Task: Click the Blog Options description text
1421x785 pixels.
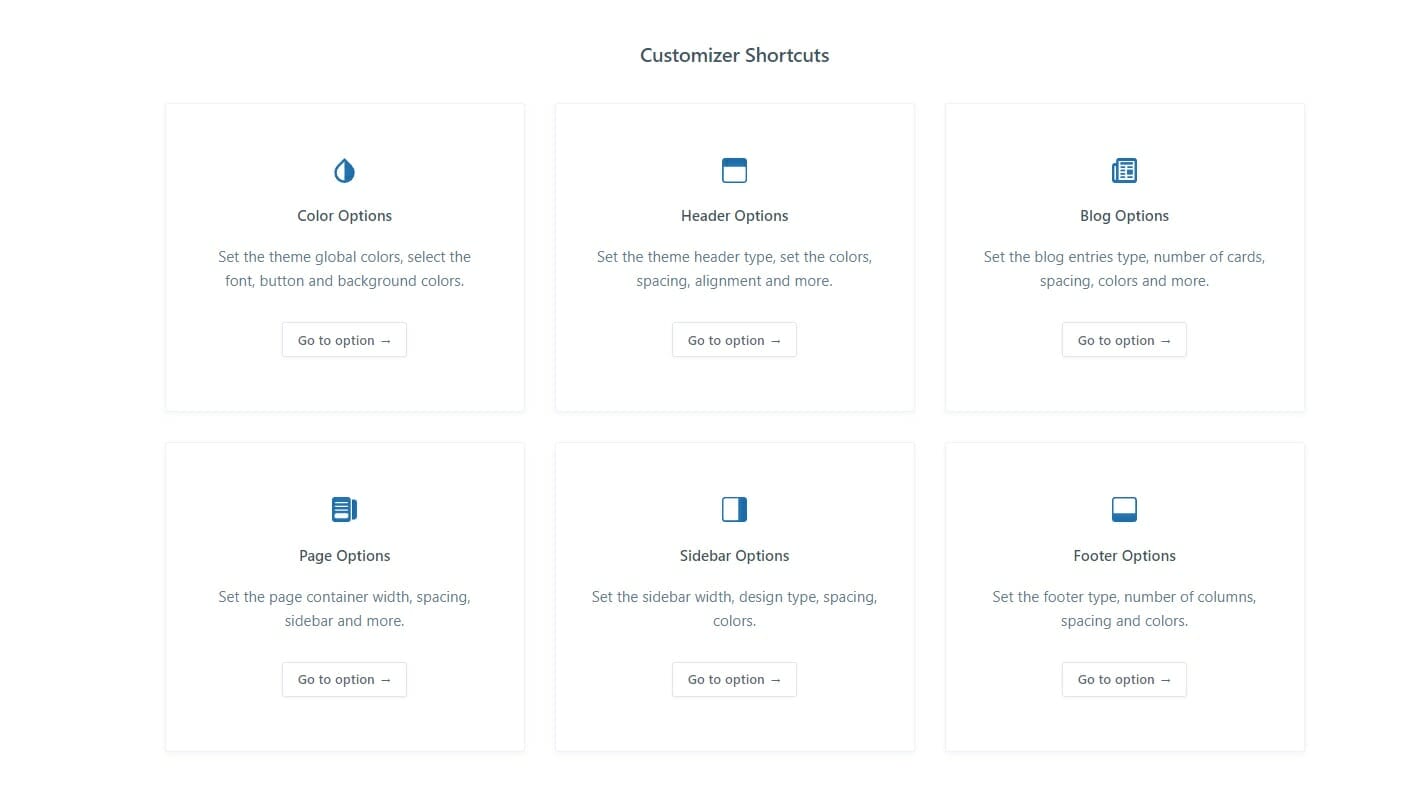Action: [1124, 269]
